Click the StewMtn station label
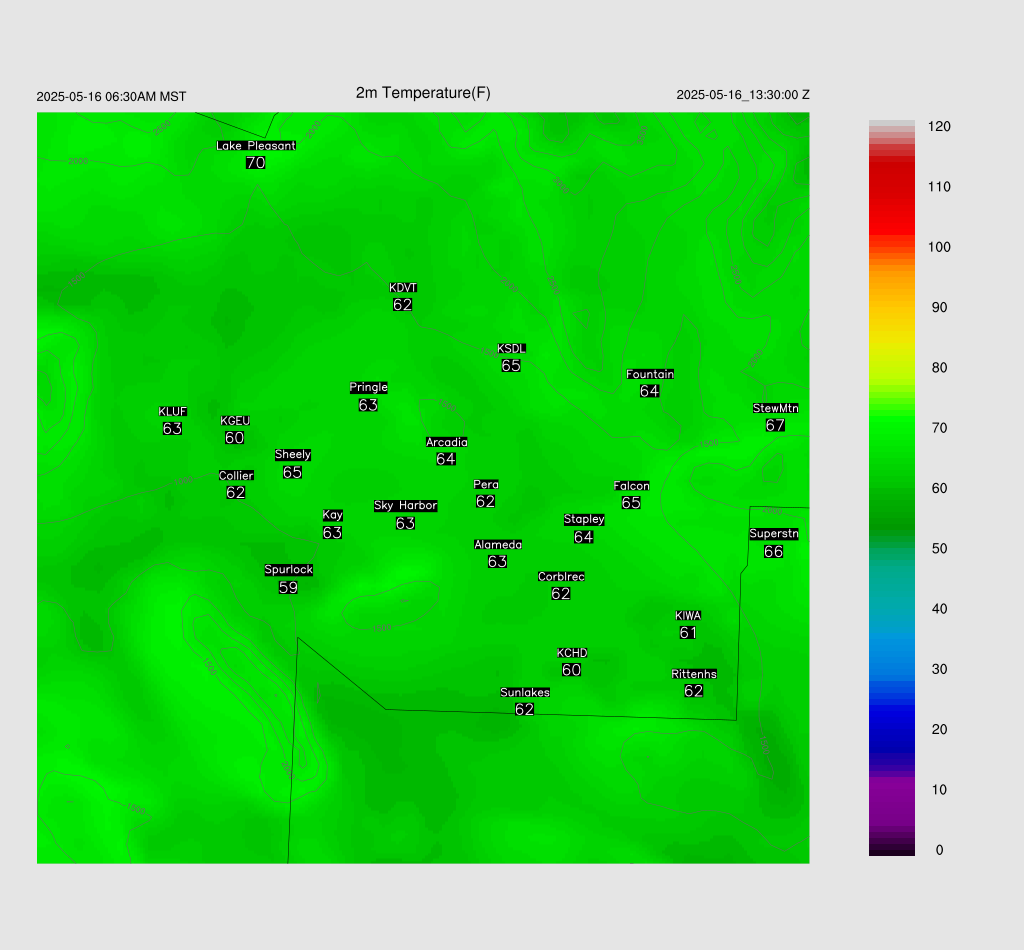The image size is (1024, 950). (x=776, y=408)
